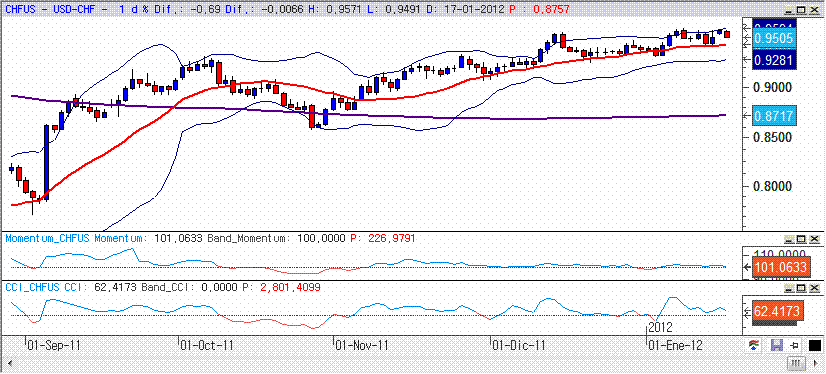Maximize the CCI indicator pane
The height and width of the screenshot is (374, 826).
(x=801, y=288)
